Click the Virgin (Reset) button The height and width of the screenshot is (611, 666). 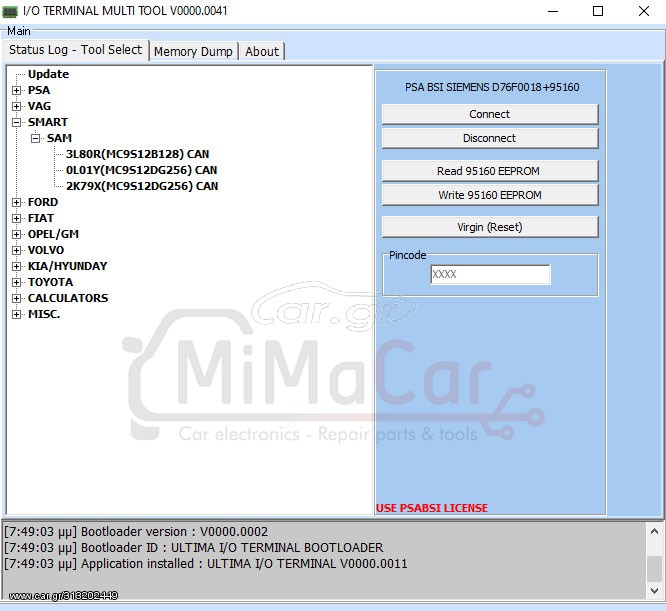click(490, 227)
